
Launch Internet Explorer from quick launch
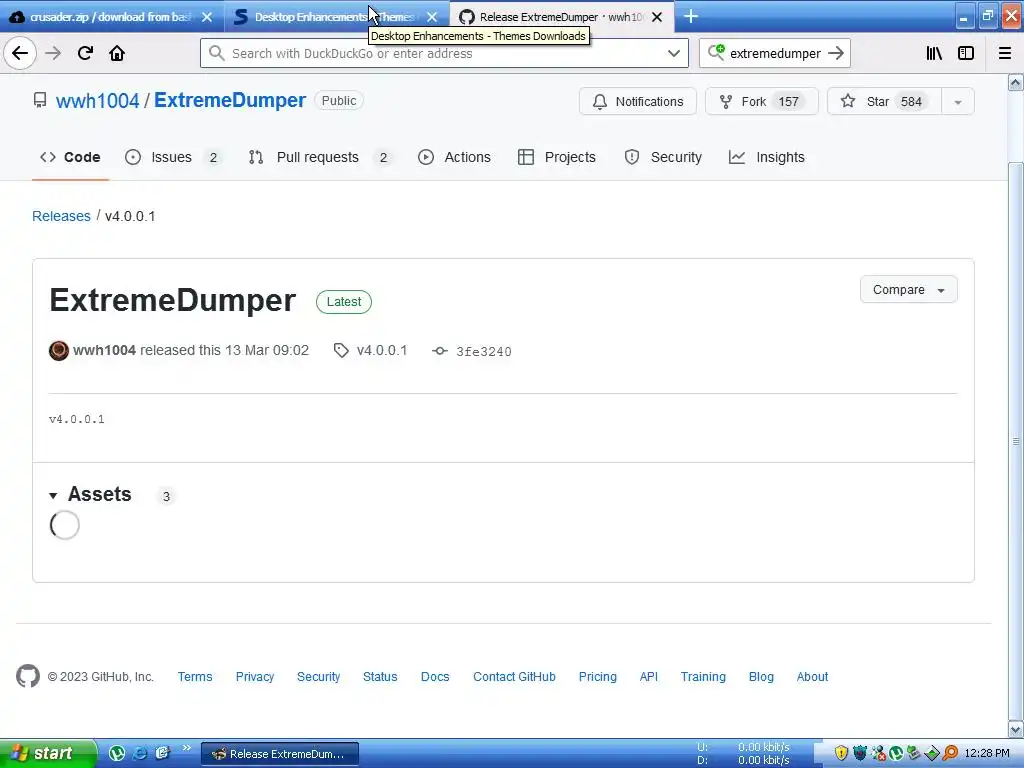(x=140, y=753)
